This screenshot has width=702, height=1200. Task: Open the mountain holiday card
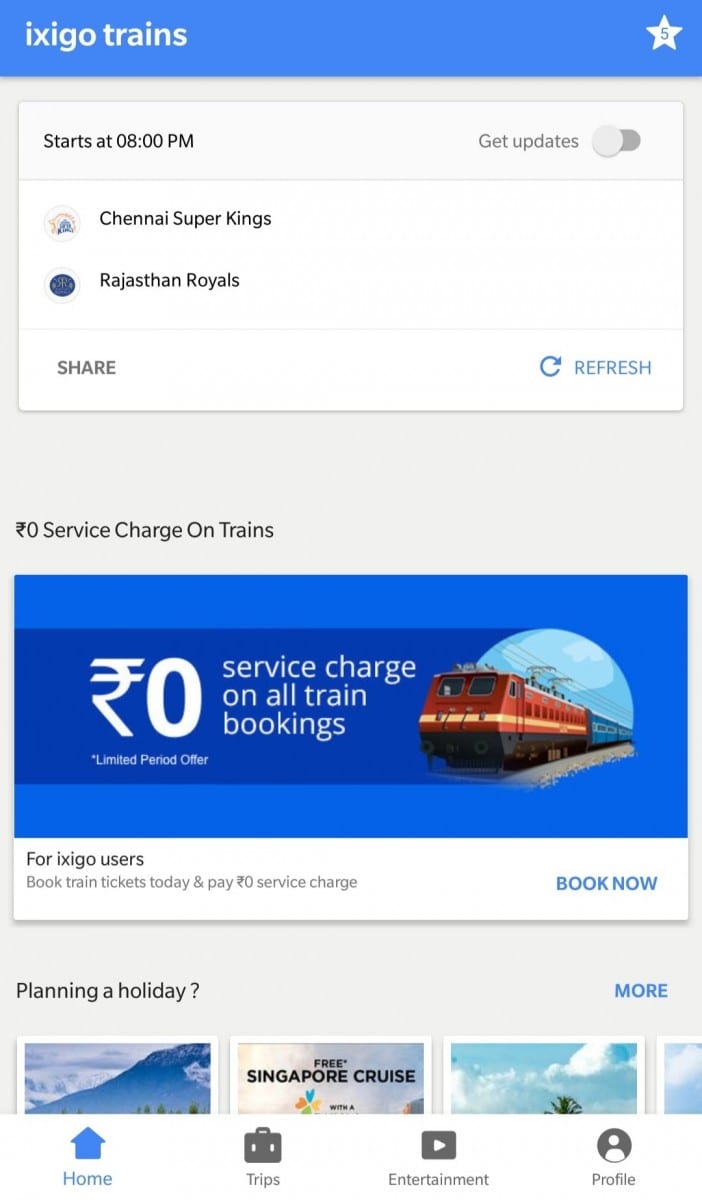118,1076
